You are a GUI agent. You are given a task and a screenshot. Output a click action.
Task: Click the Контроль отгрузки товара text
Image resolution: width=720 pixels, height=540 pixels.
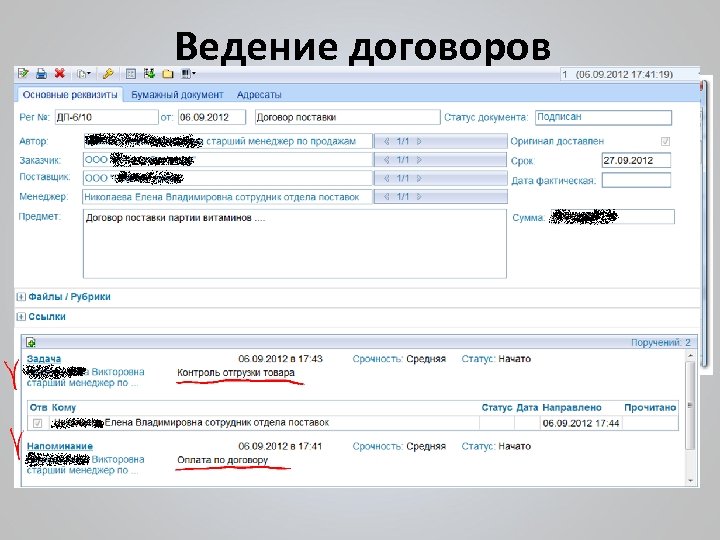(x=236, y=372)
